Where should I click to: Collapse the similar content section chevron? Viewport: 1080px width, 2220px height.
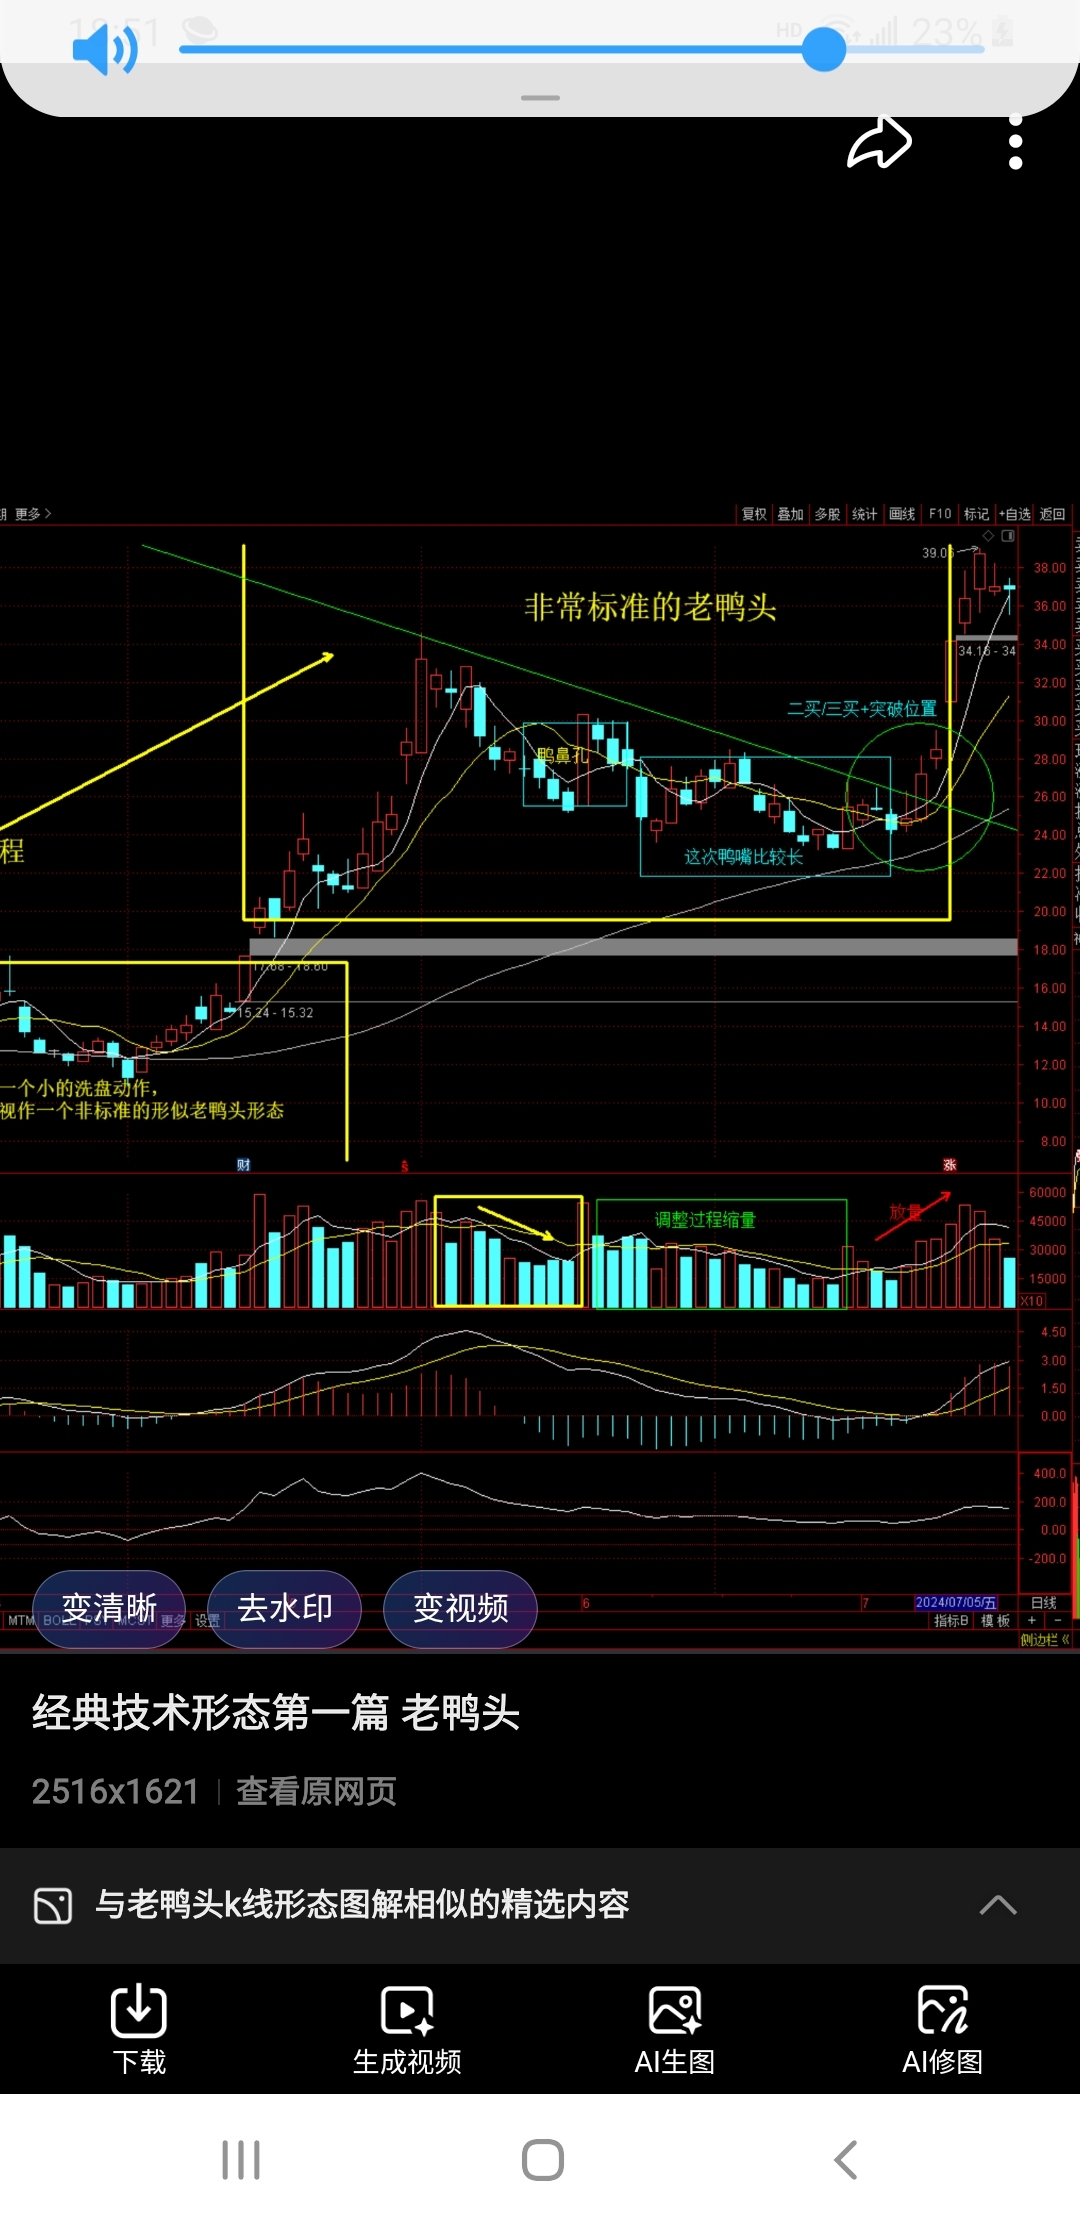point(998,1905)
